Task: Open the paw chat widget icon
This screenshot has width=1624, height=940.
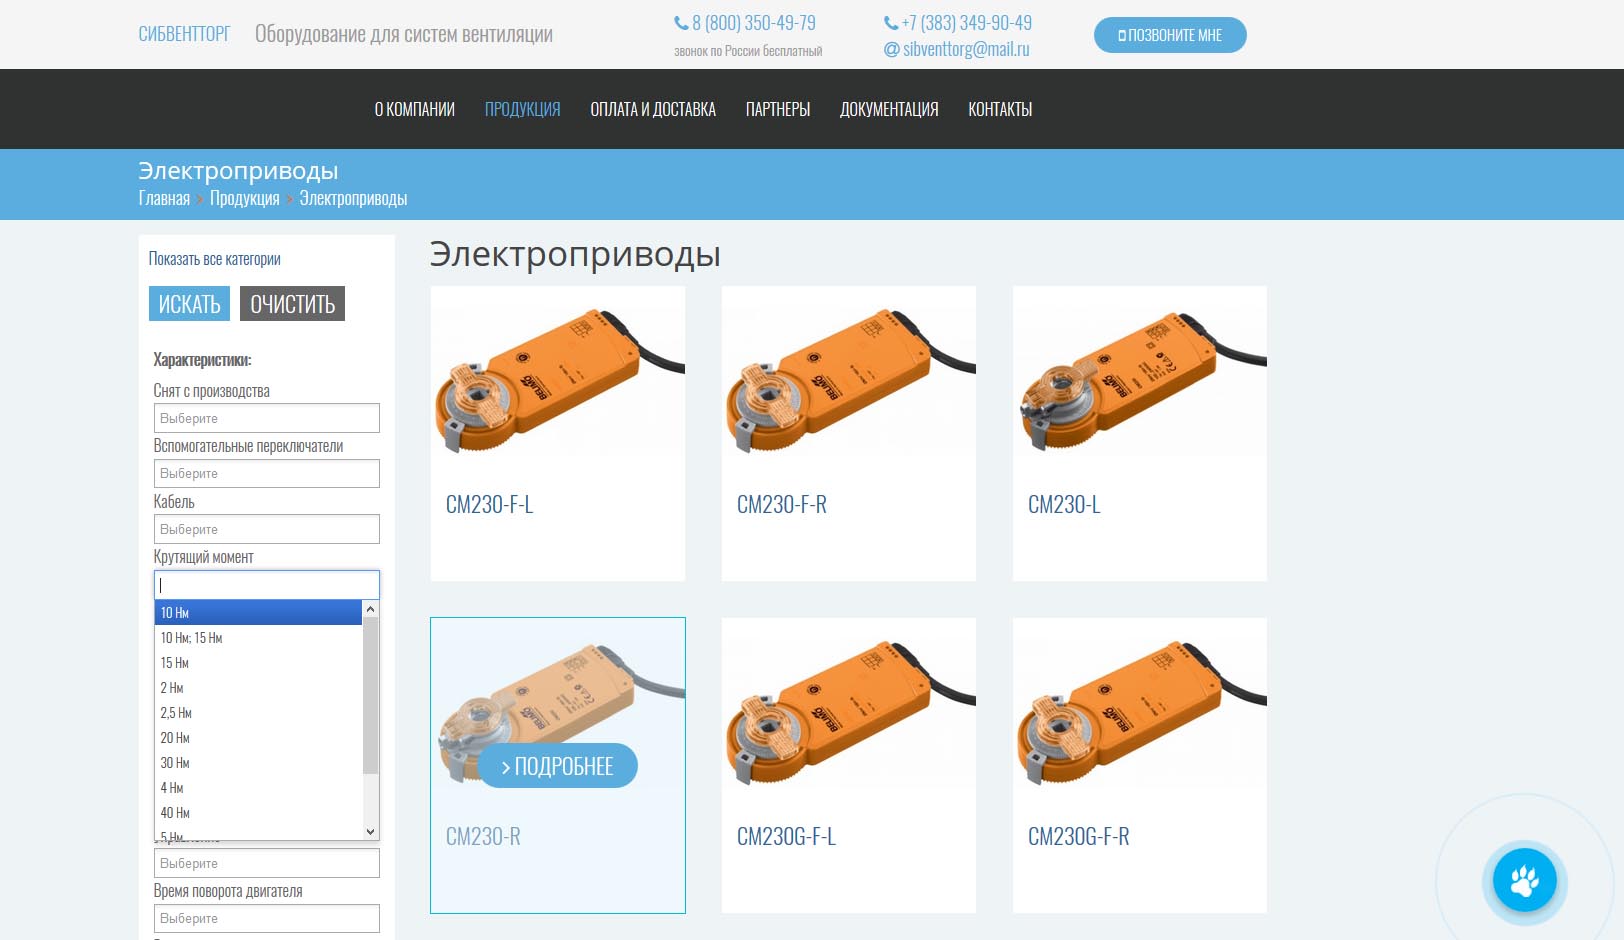Action: (1524, 881)
